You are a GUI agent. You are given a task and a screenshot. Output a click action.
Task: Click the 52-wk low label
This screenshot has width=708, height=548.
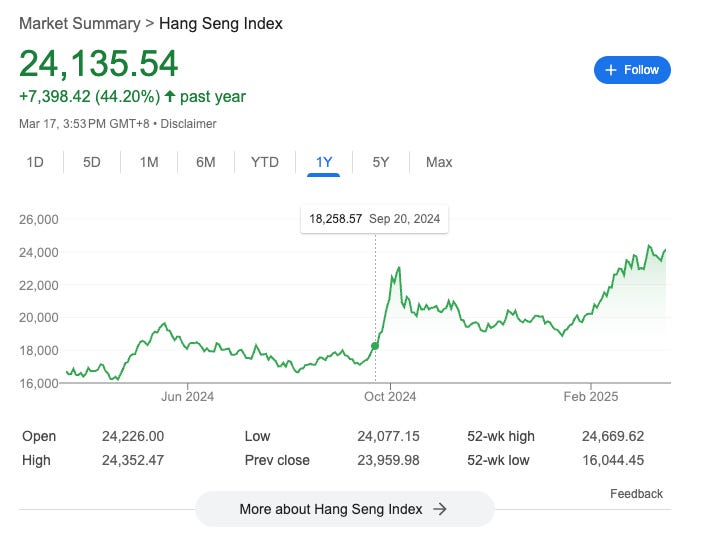click(x=498, y=460)
